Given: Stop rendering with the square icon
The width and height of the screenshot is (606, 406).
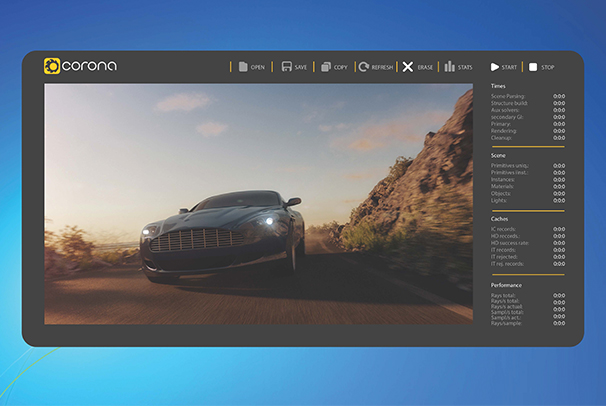Looking at the screenshot, I should pos(533,67).
